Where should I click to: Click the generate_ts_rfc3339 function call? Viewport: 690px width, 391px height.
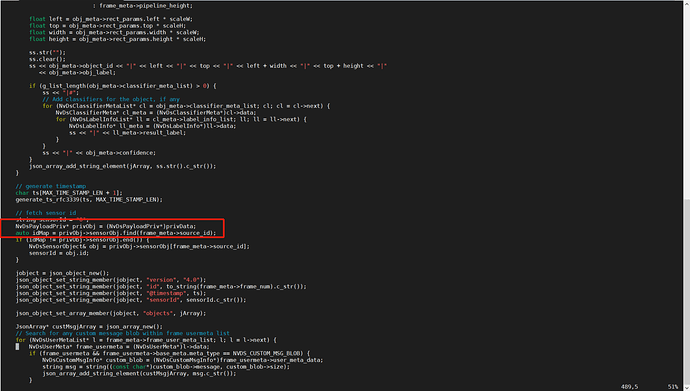[x=89, y=199]
